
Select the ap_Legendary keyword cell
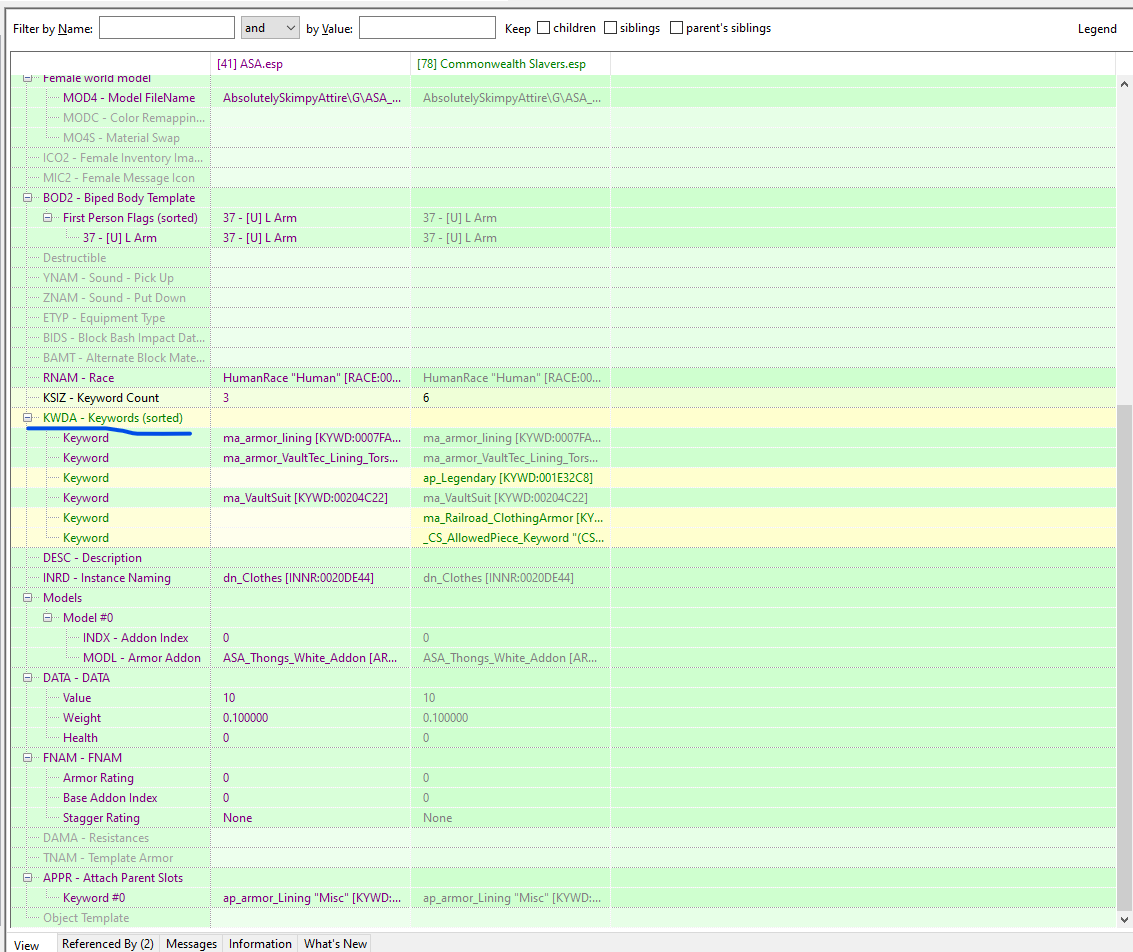pyautogui.click(x=508, y=477)
